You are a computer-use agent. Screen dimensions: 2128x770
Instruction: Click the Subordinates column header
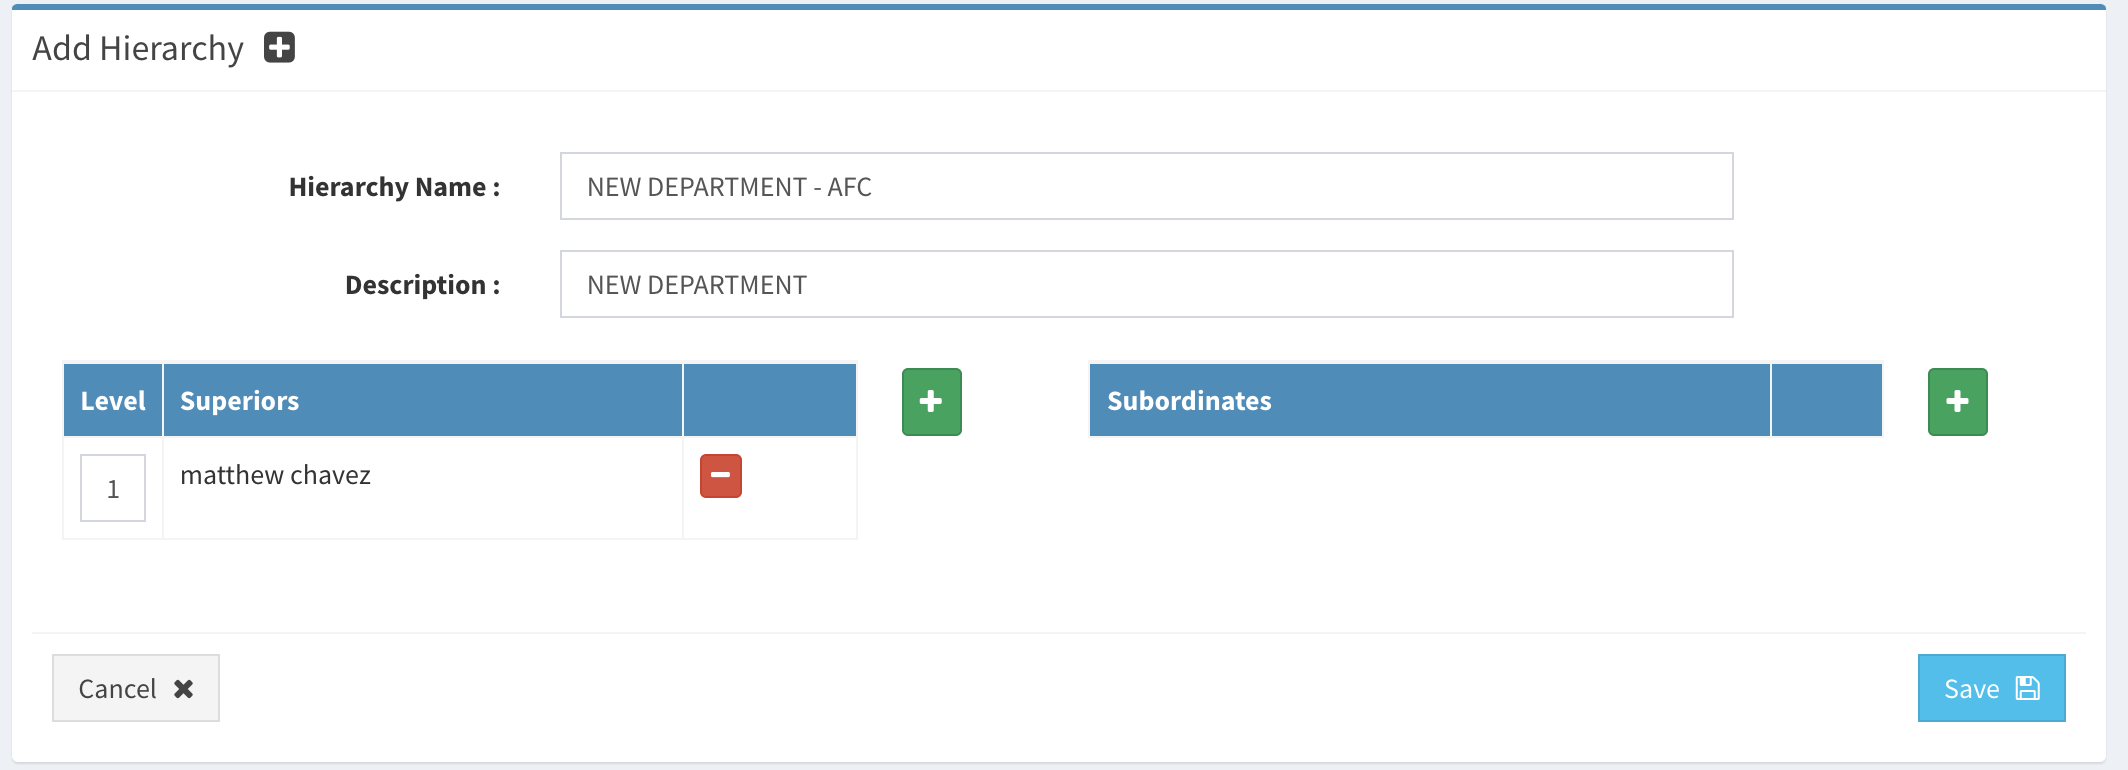pos(1189,401)
